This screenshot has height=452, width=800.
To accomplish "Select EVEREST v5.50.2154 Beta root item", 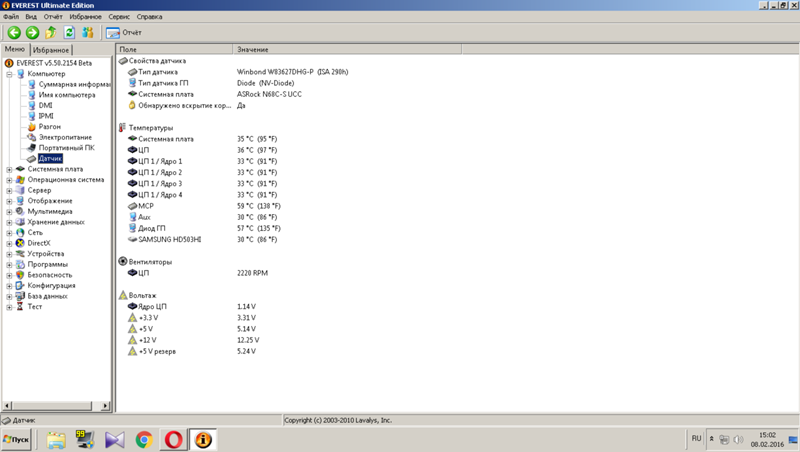I will coord(54,63).
